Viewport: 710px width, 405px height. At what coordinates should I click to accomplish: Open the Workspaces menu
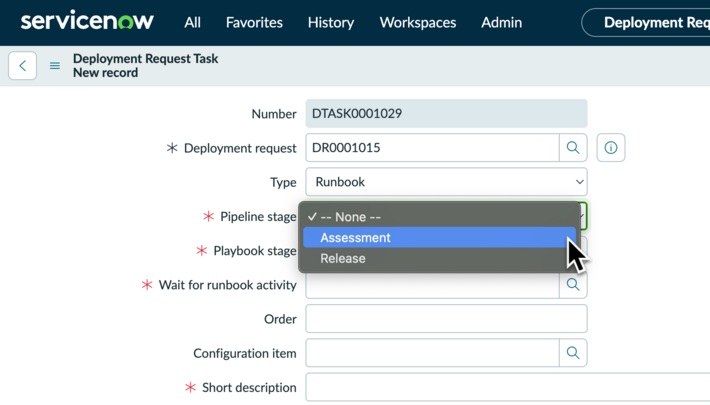[x=418, y=22]
